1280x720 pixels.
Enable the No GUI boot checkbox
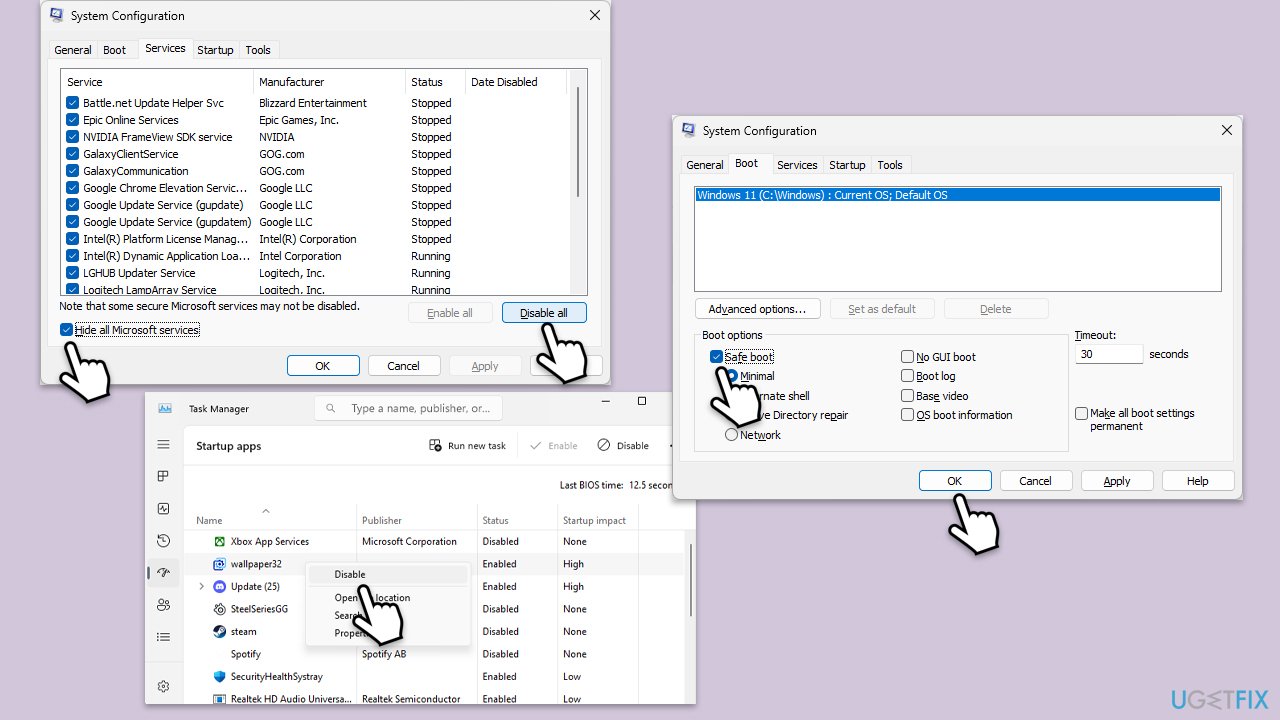click(907, 357)
